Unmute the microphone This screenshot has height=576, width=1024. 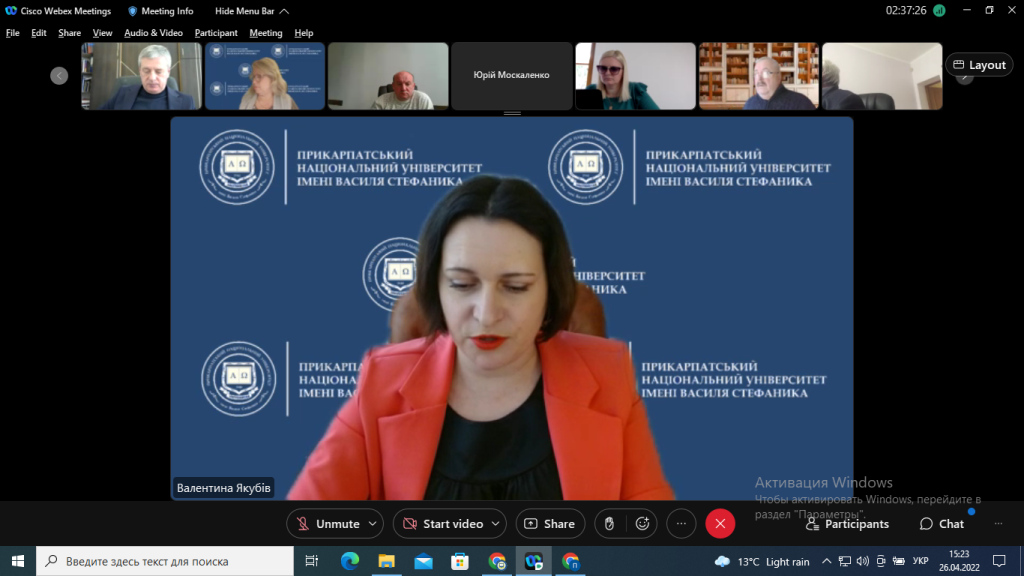327,524
